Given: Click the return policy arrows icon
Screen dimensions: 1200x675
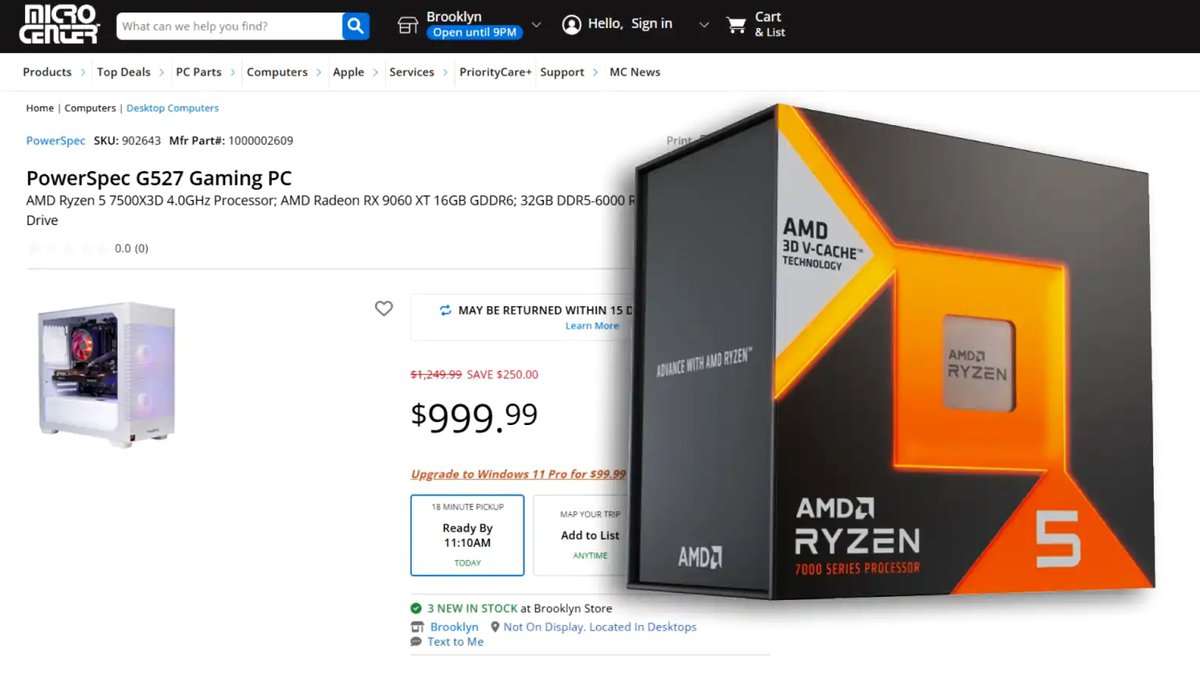Looking at the screenshot, I should click(x=446, y=310).
